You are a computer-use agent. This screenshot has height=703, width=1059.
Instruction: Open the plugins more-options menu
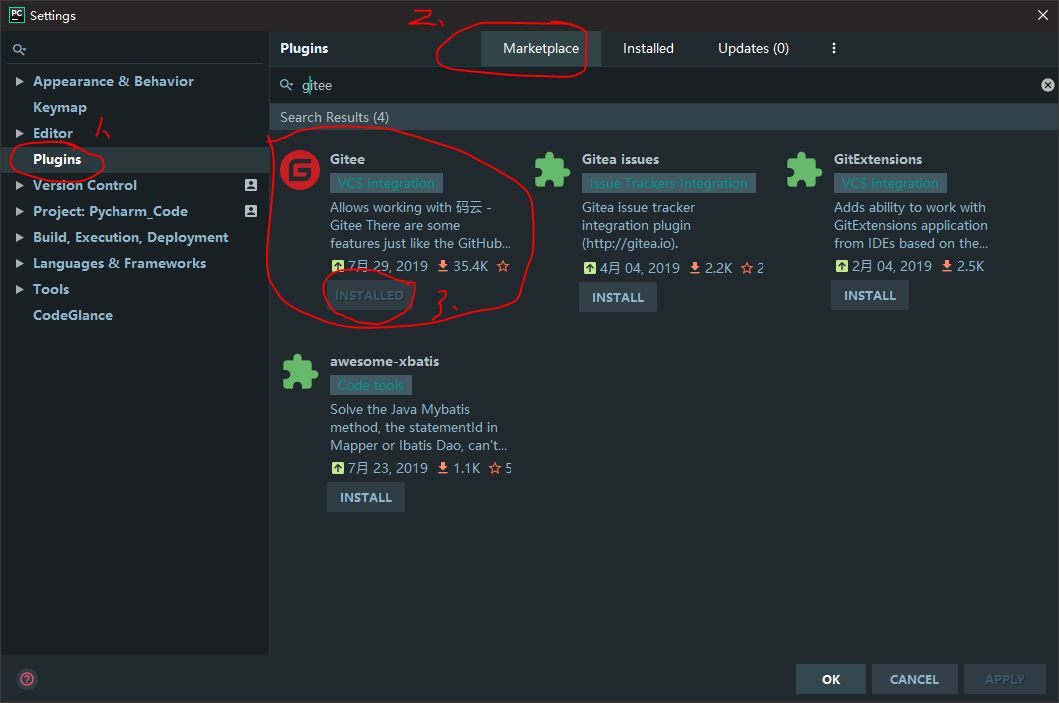pyautogui.click(x=833, y=48)
